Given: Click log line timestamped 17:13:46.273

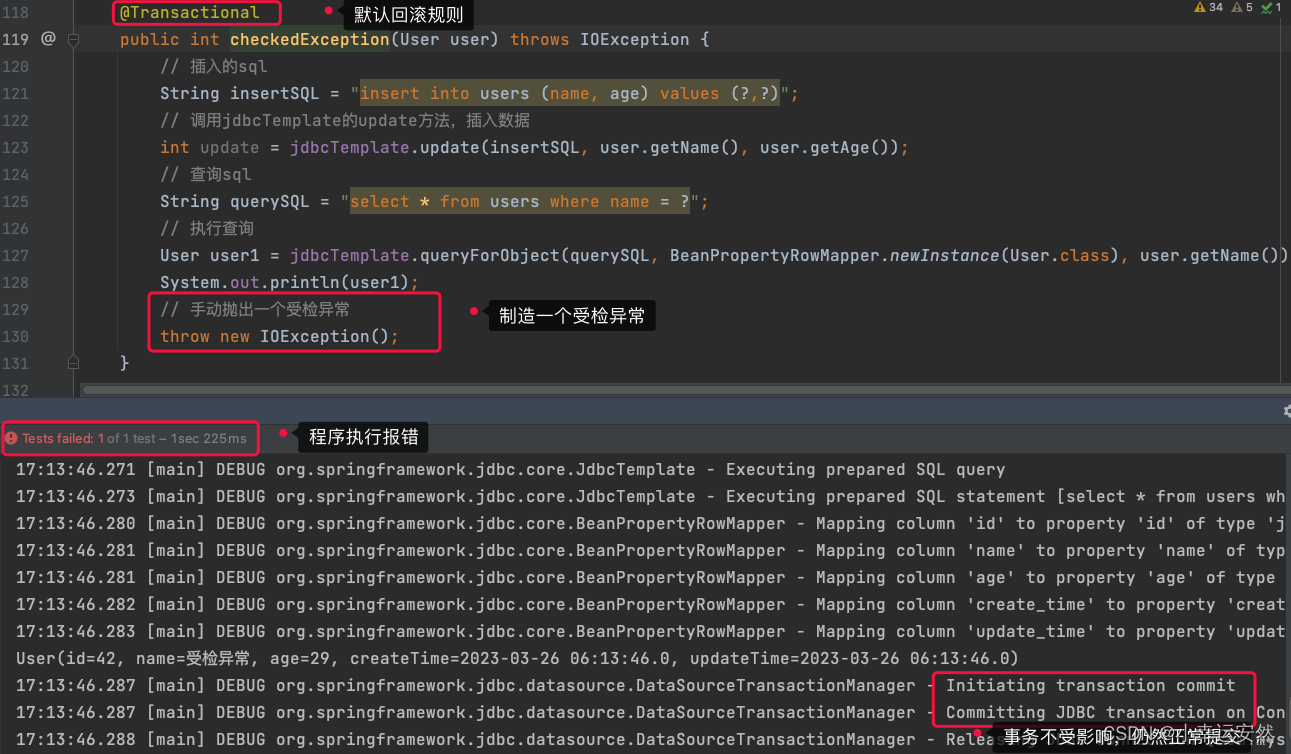Looking at the screenshot, I should click(650, 497).
